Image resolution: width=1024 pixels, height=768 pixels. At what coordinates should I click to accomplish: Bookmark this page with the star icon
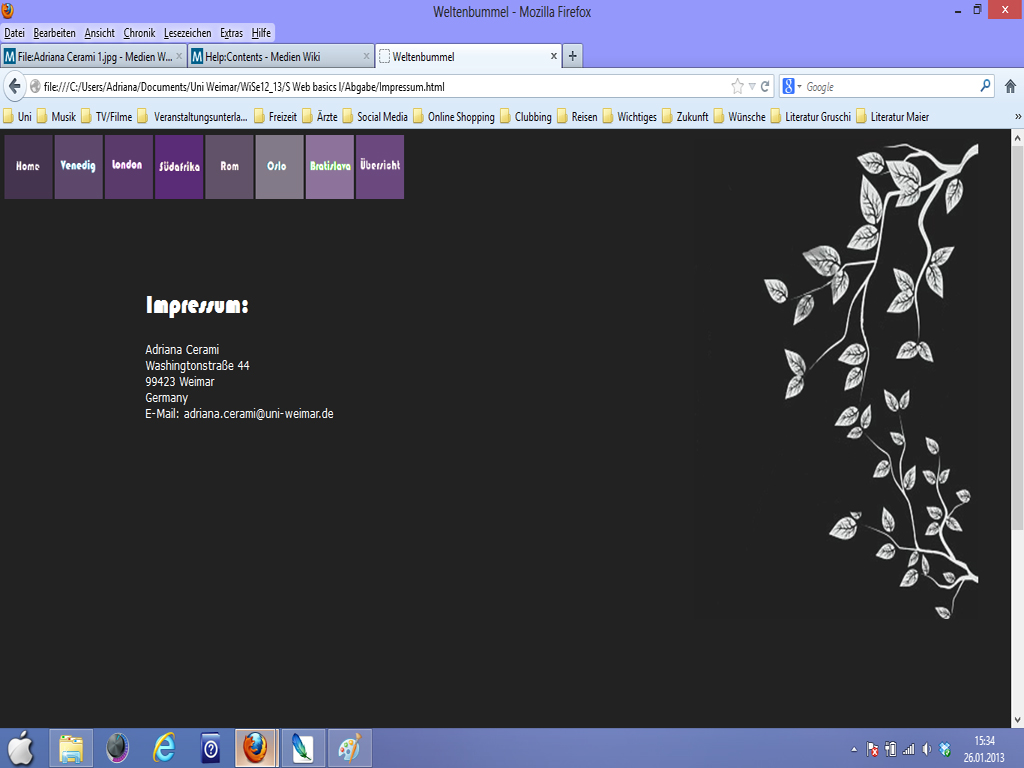(x=738, y=86)
